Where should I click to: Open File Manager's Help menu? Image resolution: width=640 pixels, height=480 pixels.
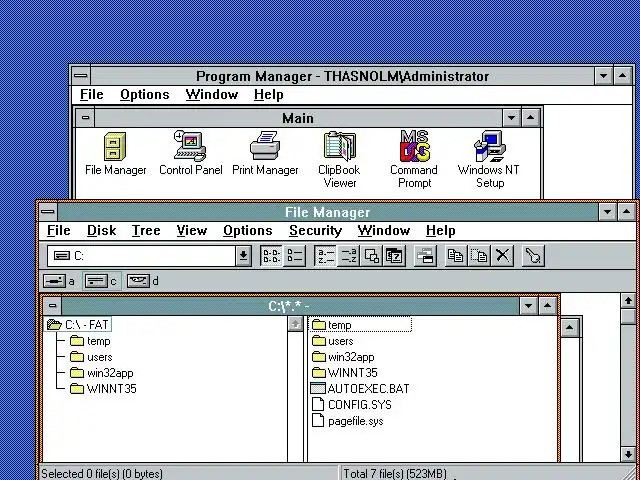click(440, 231)
